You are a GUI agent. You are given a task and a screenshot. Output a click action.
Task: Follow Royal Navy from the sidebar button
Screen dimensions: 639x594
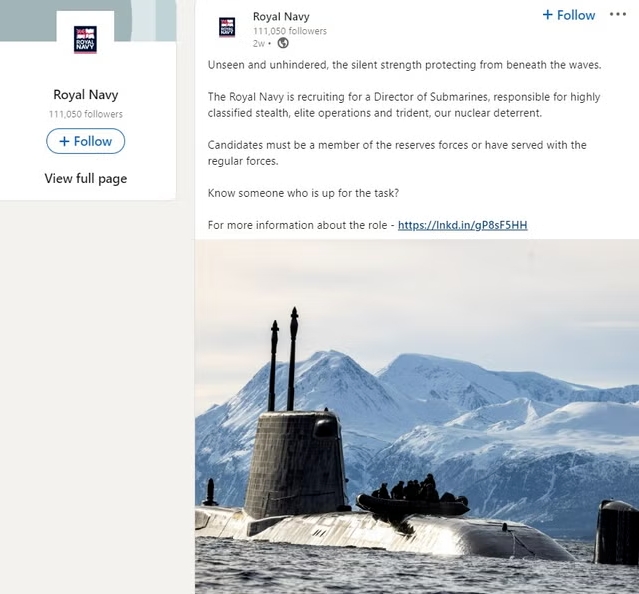coord(86,141)
